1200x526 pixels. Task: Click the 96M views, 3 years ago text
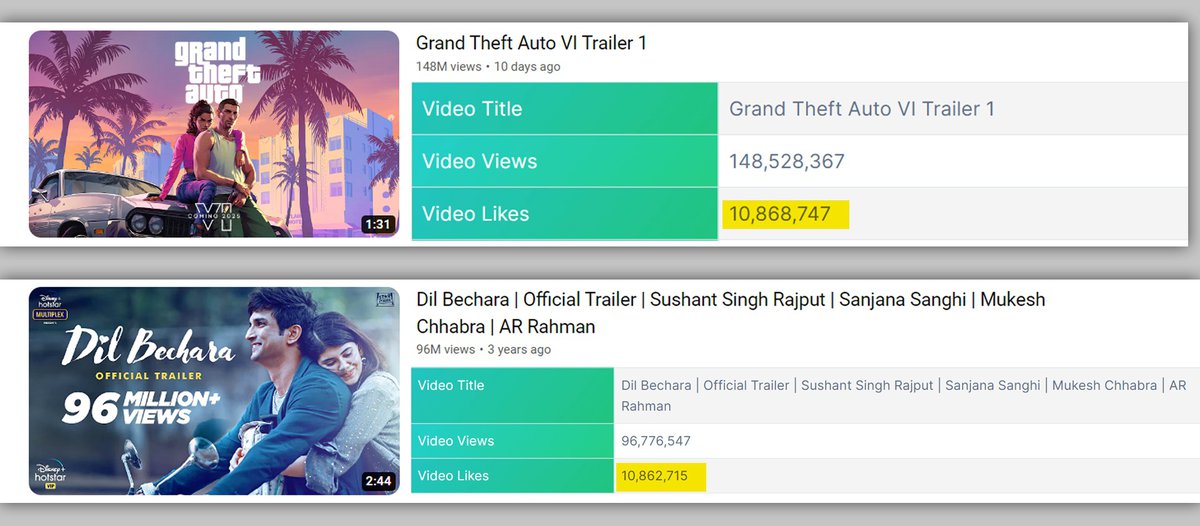(483, 350)
